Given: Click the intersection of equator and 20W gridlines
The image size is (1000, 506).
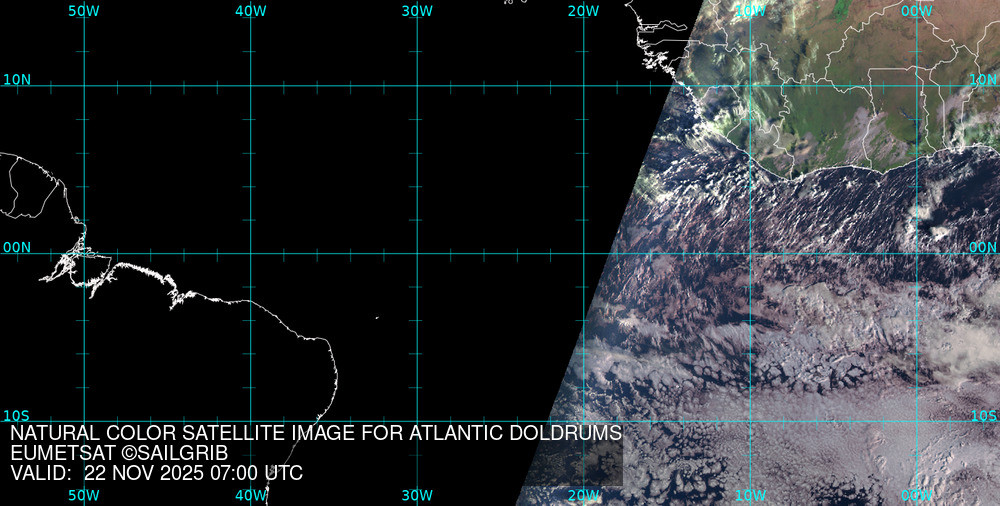Looking at the screenshot, I should [x=583, y=253].
